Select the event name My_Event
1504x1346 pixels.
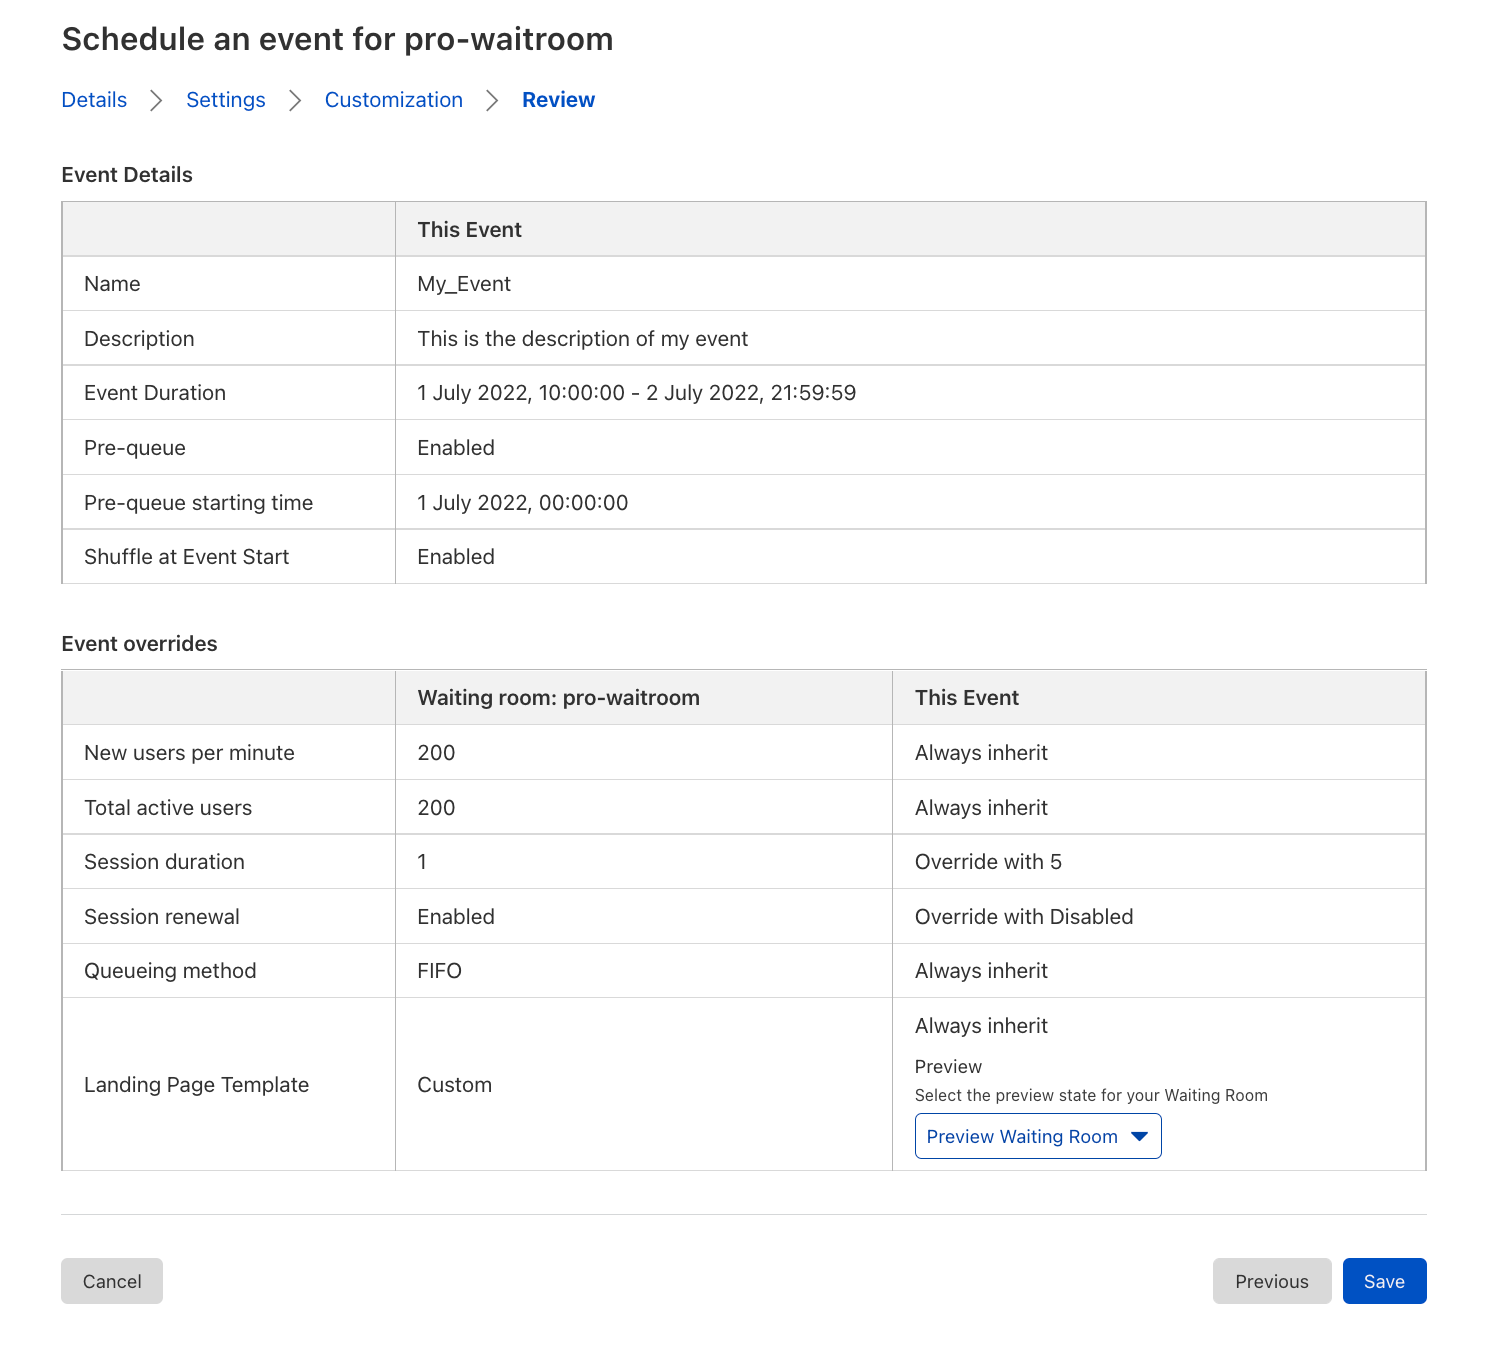click(x=464, y=284)
